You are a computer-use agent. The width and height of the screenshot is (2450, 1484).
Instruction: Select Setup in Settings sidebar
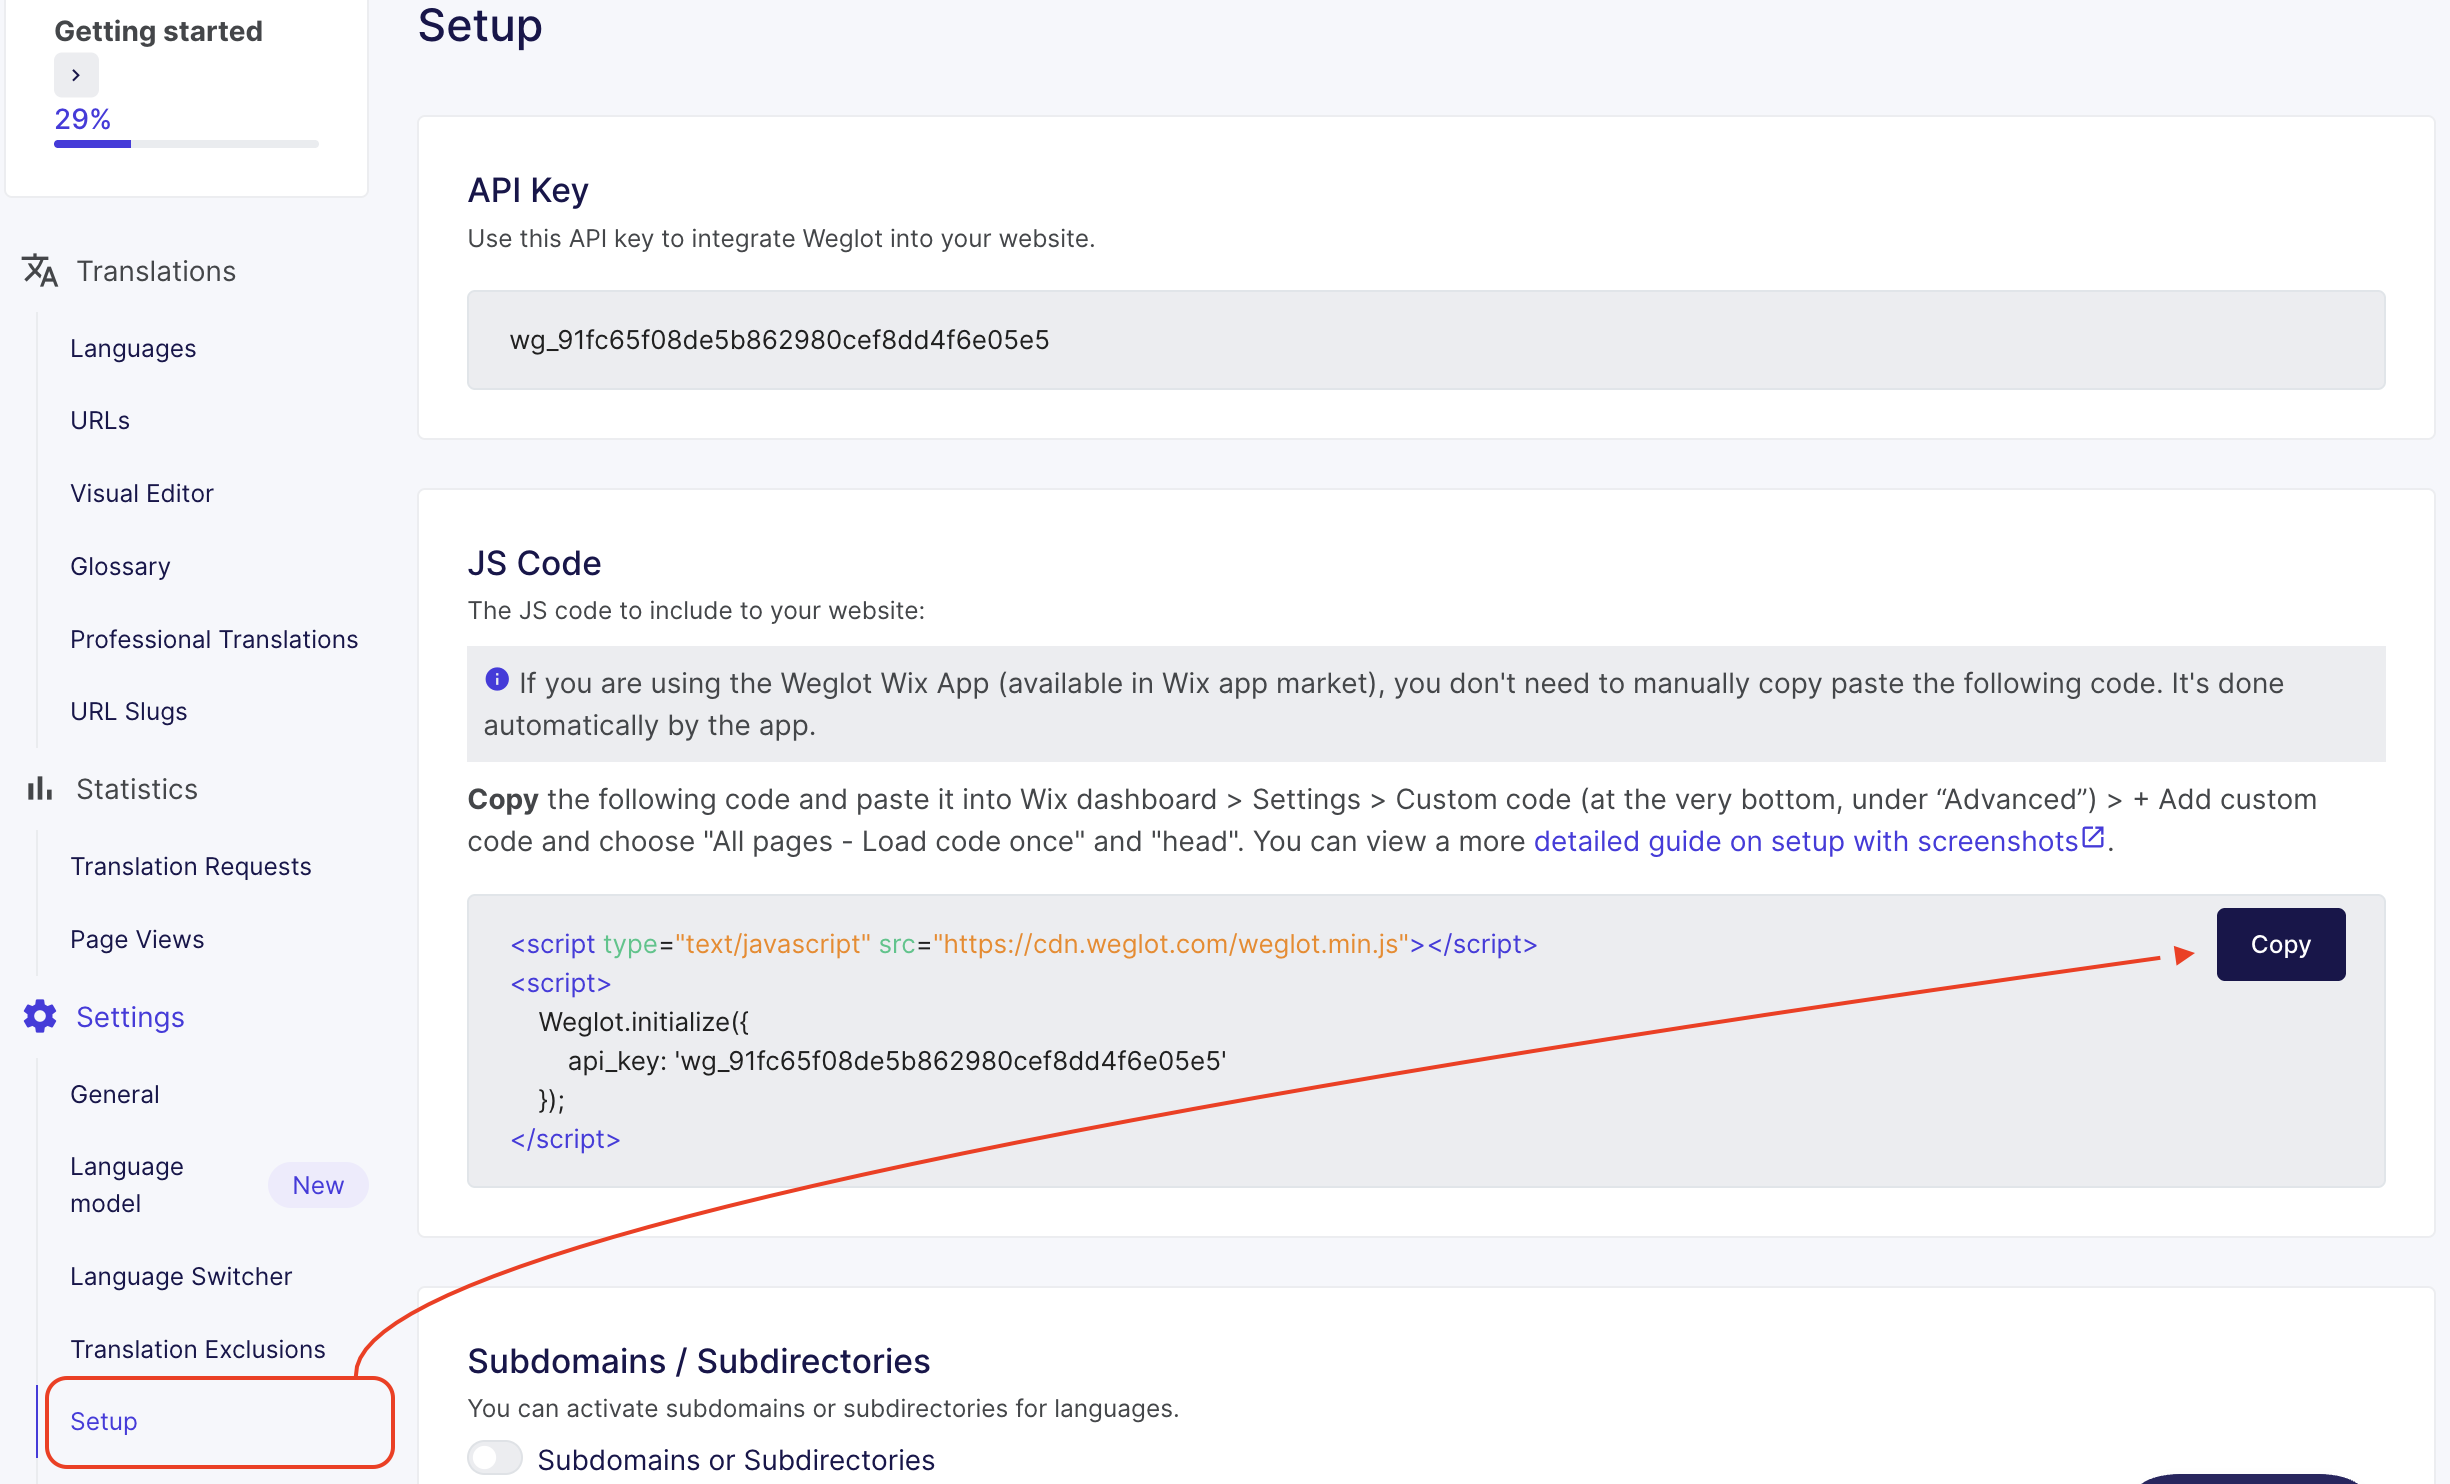[104, 1421]
